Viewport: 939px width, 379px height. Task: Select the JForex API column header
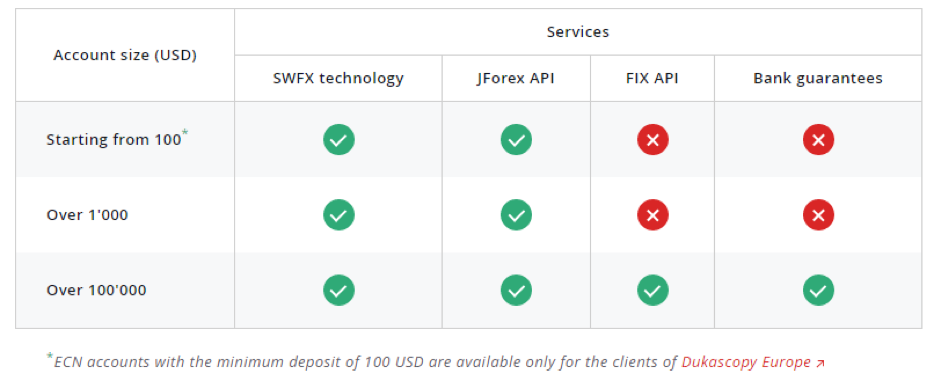516,78
